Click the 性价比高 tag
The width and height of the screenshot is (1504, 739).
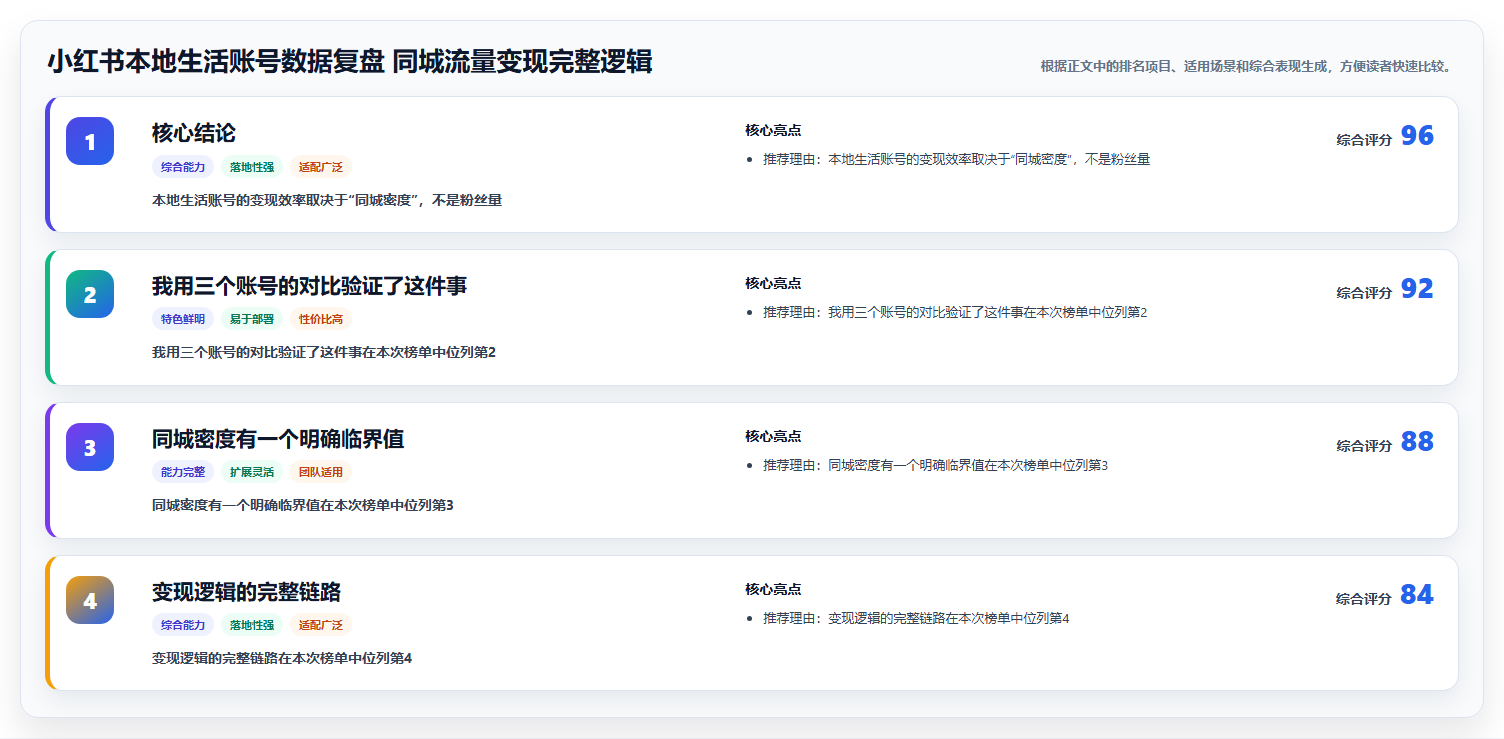click(321, 320)
